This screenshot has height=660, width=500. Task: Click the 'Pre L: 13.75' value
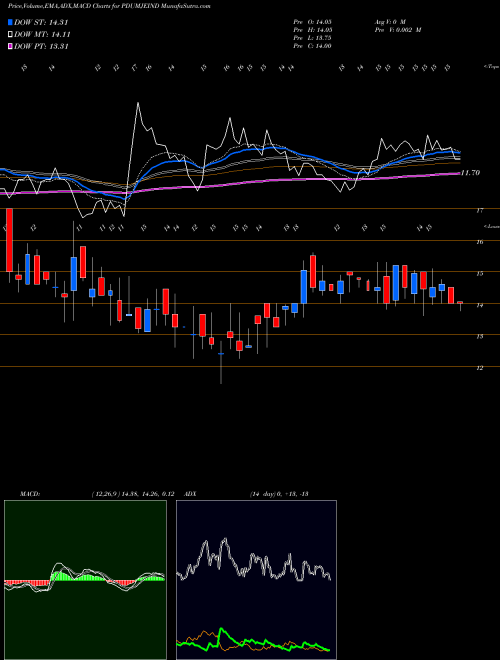313,38
